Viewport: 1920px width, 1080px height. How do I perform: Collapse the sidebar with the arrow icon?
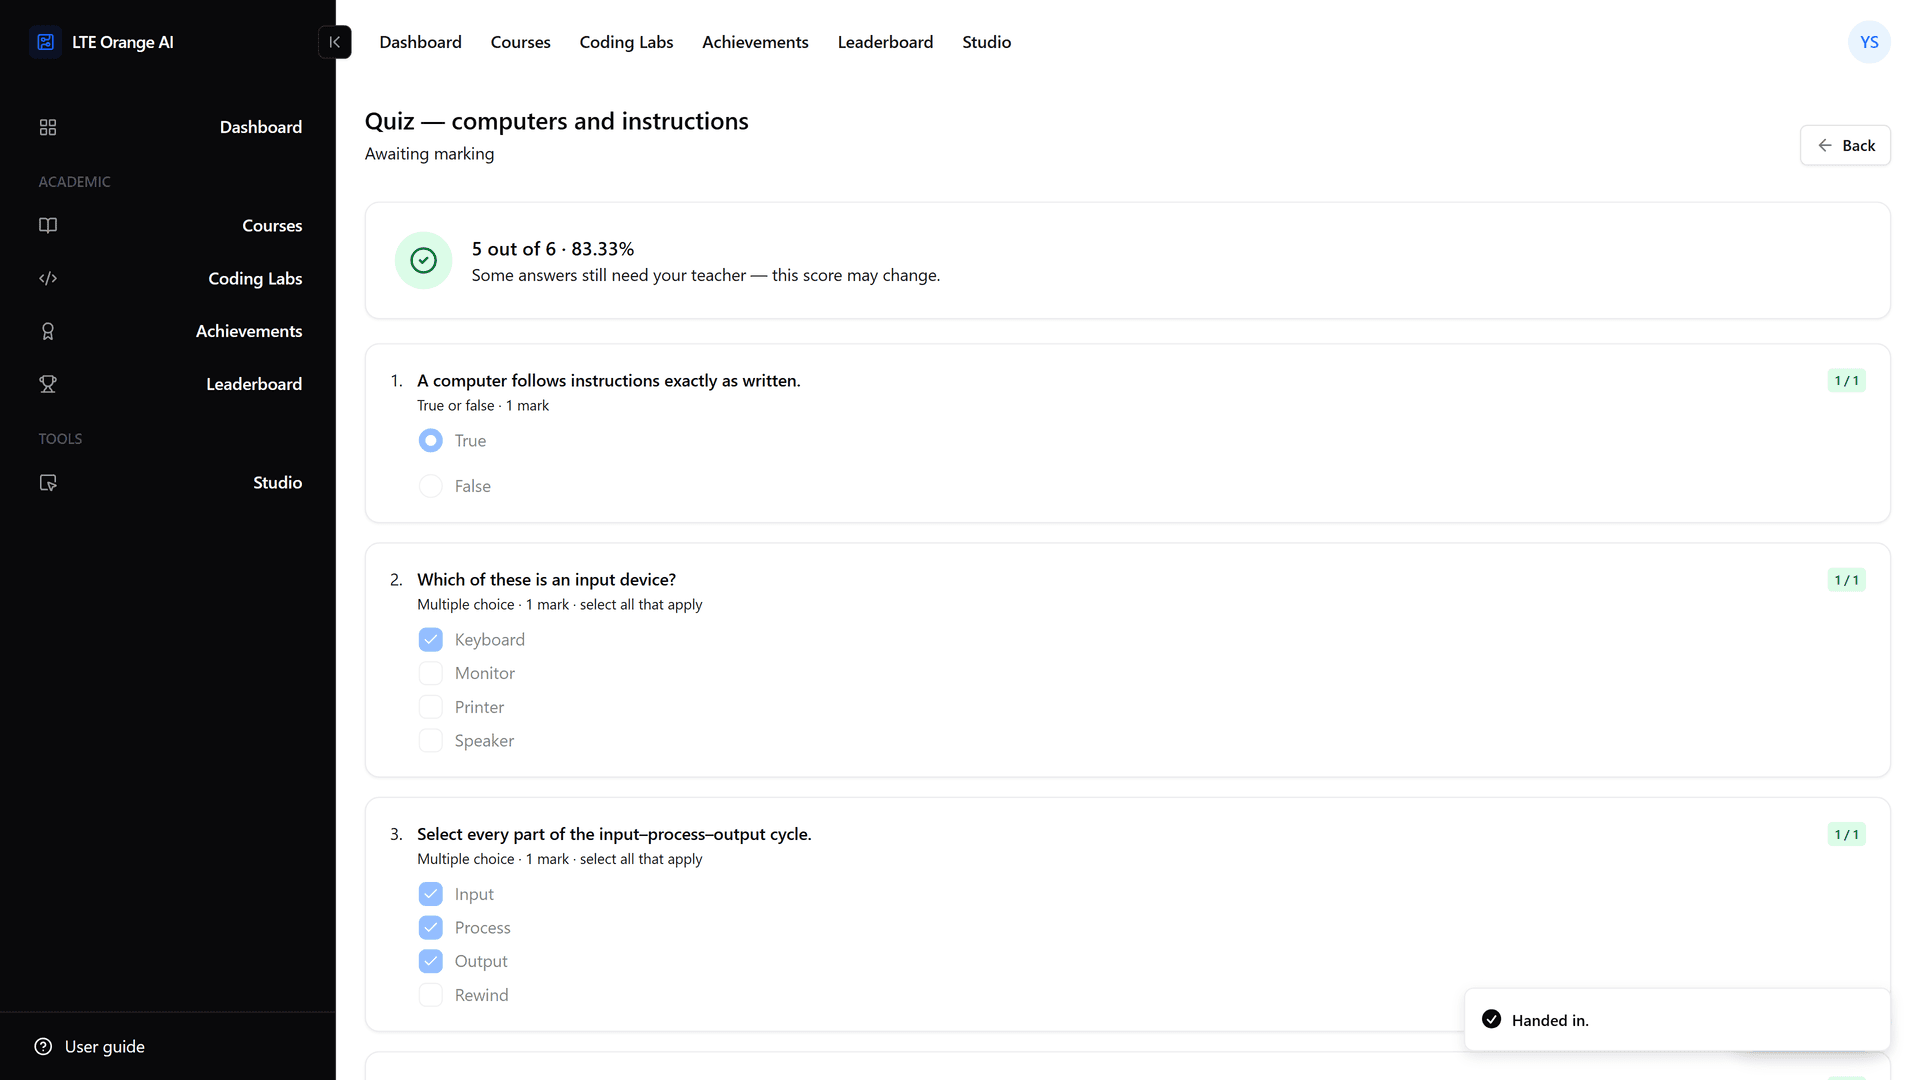(x=335, y=42)
